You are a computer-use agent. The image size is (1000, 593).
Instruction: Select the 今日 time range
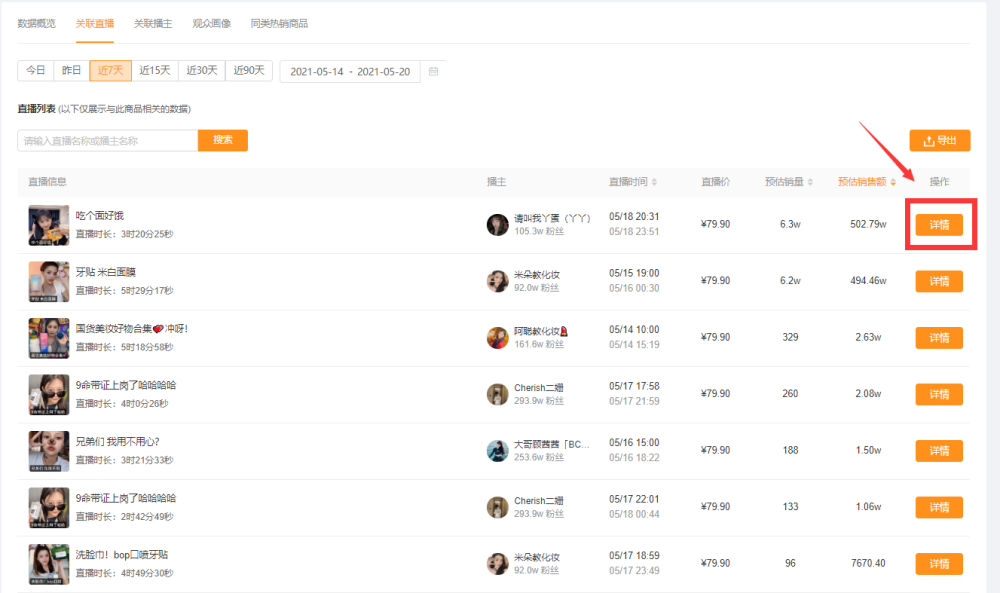[36, 70]
